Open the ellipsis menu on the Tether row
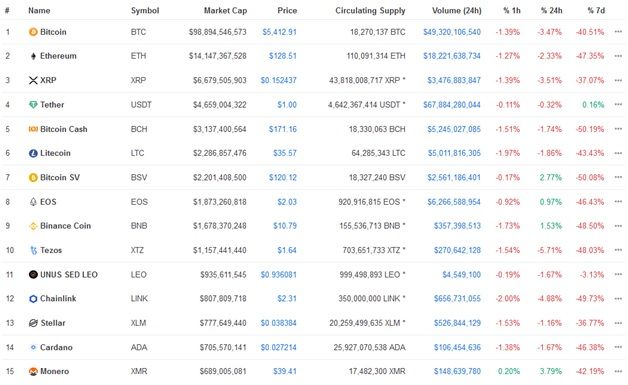 click(x=618, y=105)
